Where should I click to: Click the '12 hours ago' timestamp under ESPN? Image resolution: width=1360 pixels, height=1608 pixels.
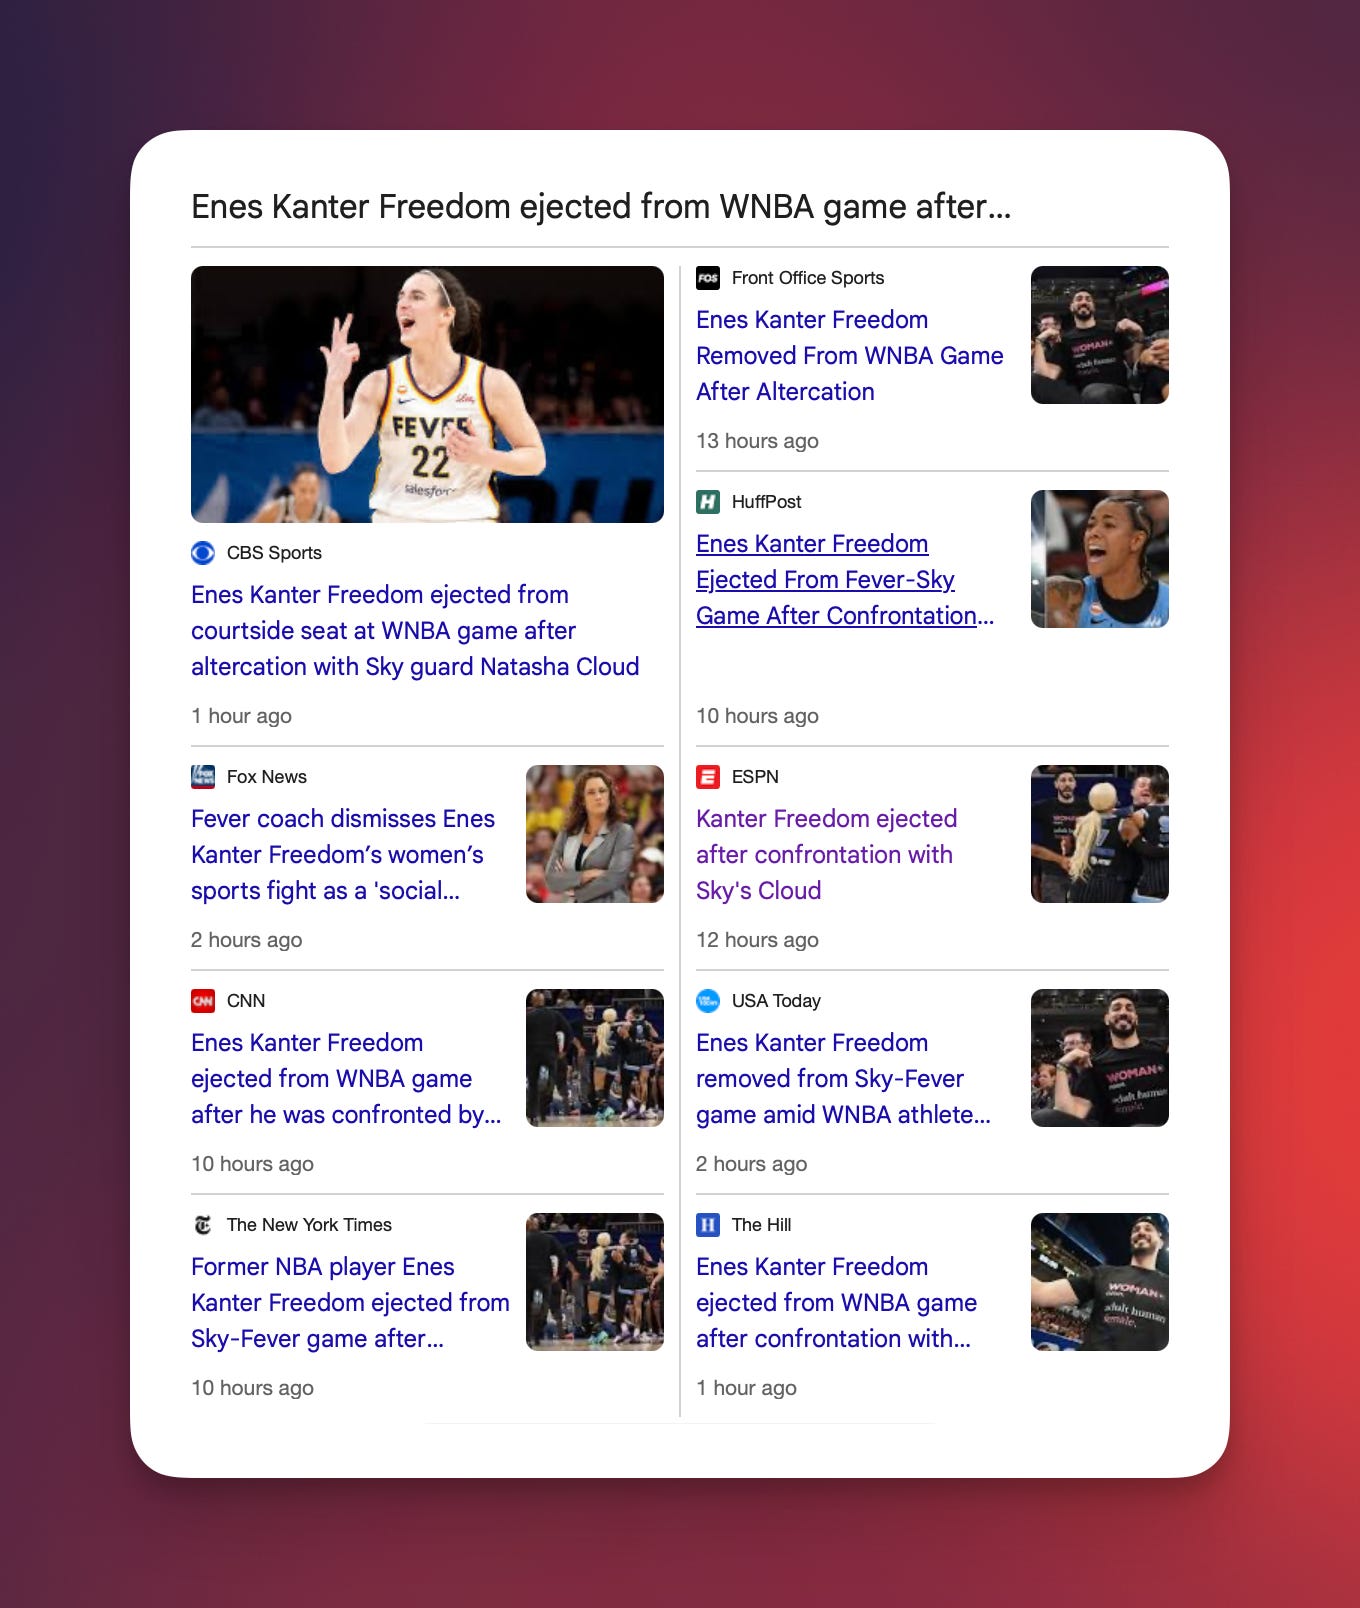tap(757, 940)
